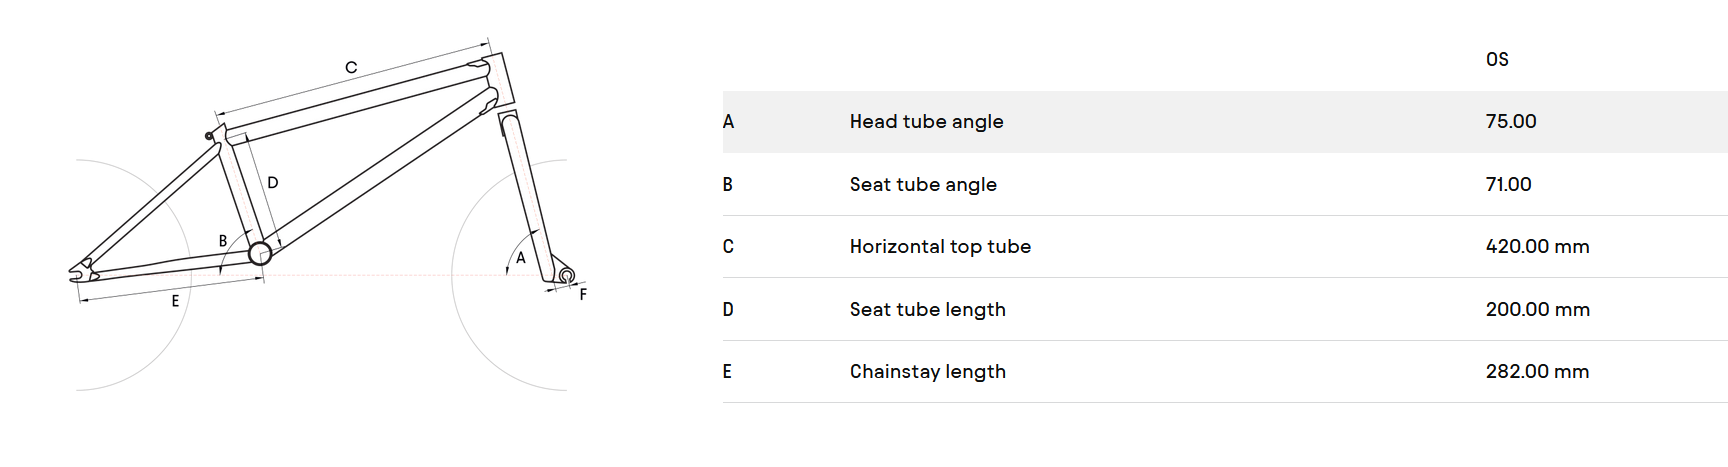Select the 420.00 mm top tube value
The image size is (1728, 467).
point(1537,247)
